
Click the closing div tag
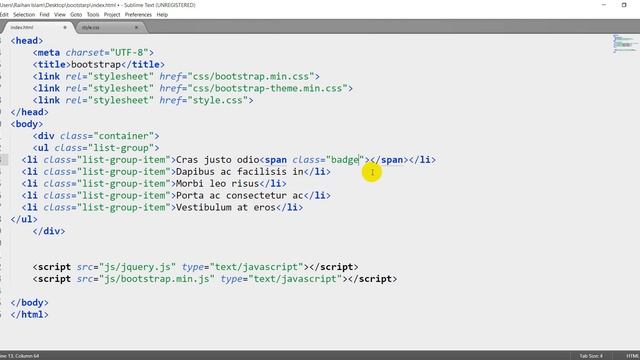(49, 231)
